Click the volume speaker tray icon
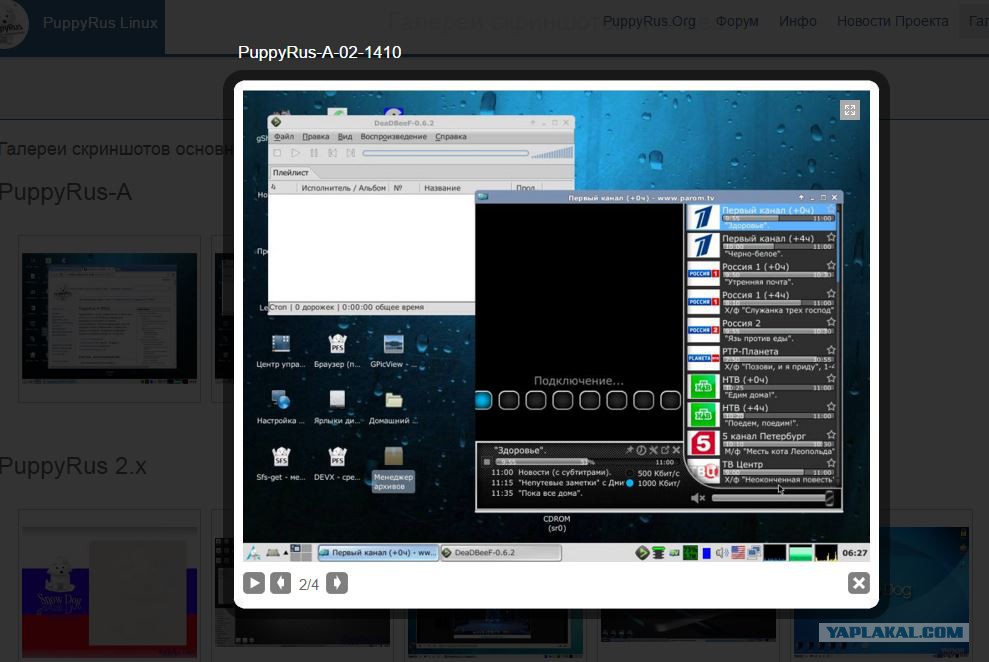 pos(722,553)
